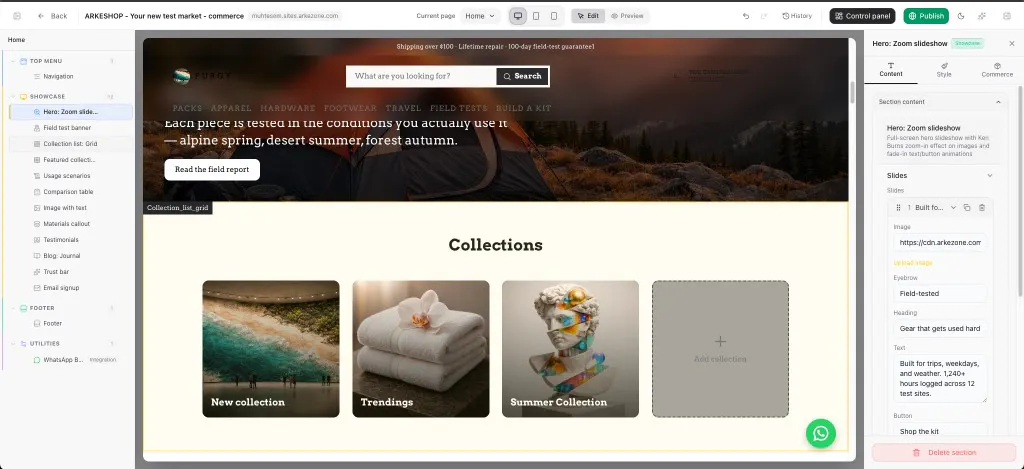Collapse the Section content group

998,102
